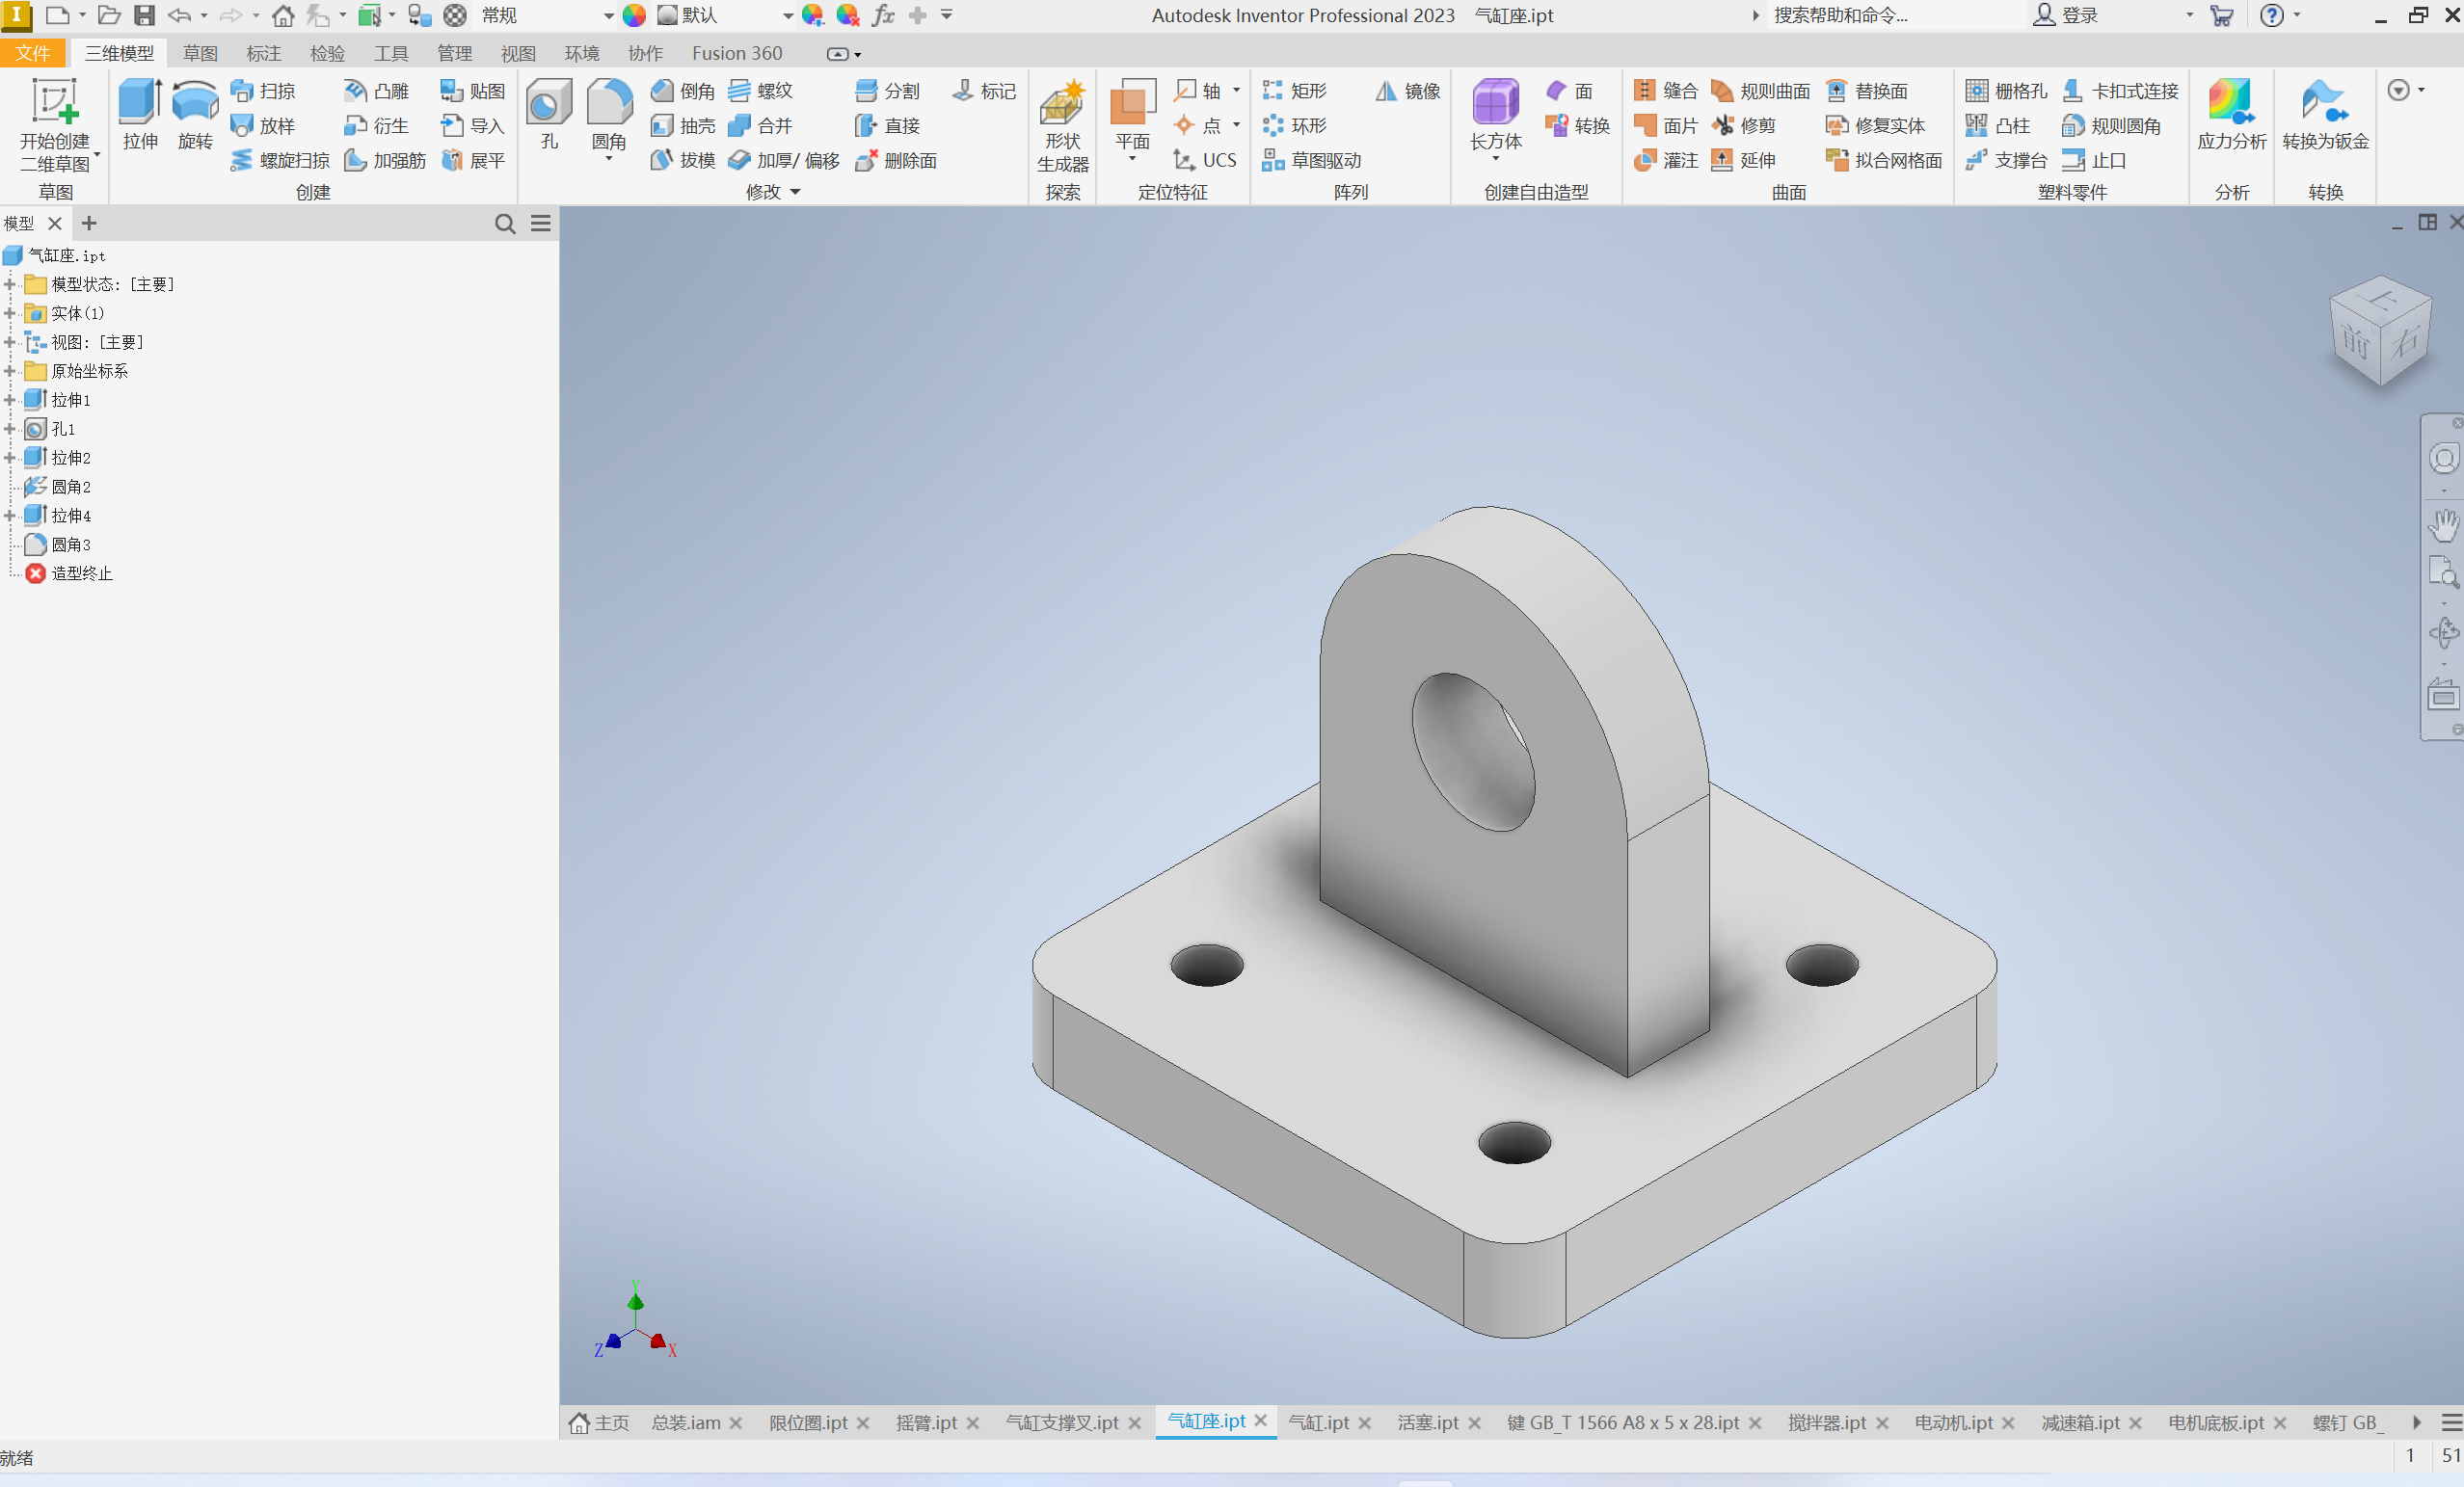Open the 登录 account dropdown arrow

coord(2190,15)
